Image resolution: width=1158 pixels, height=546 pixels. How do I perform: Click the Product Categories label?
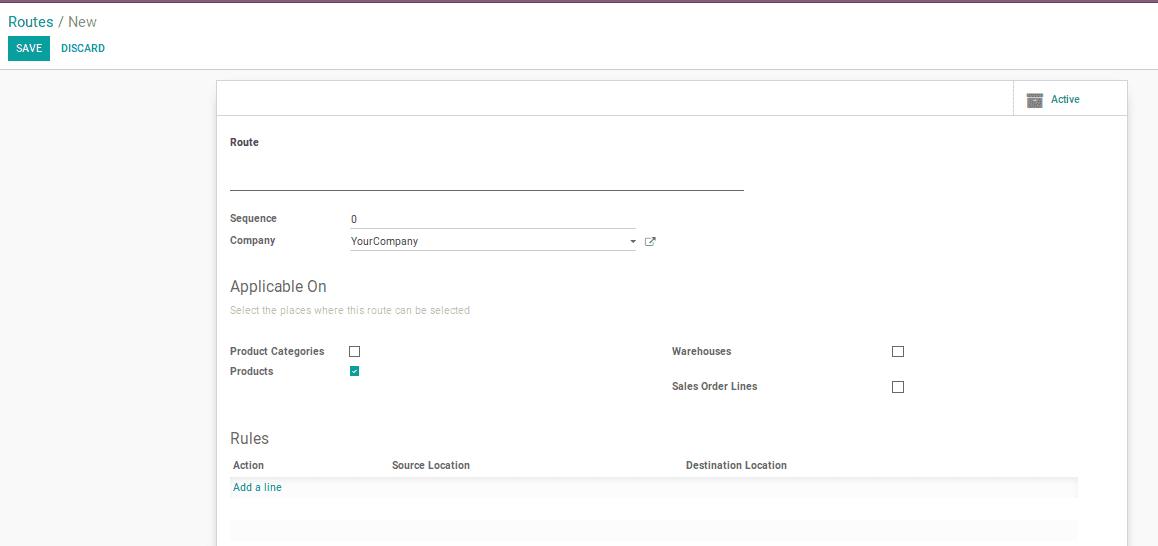point(277,352)
